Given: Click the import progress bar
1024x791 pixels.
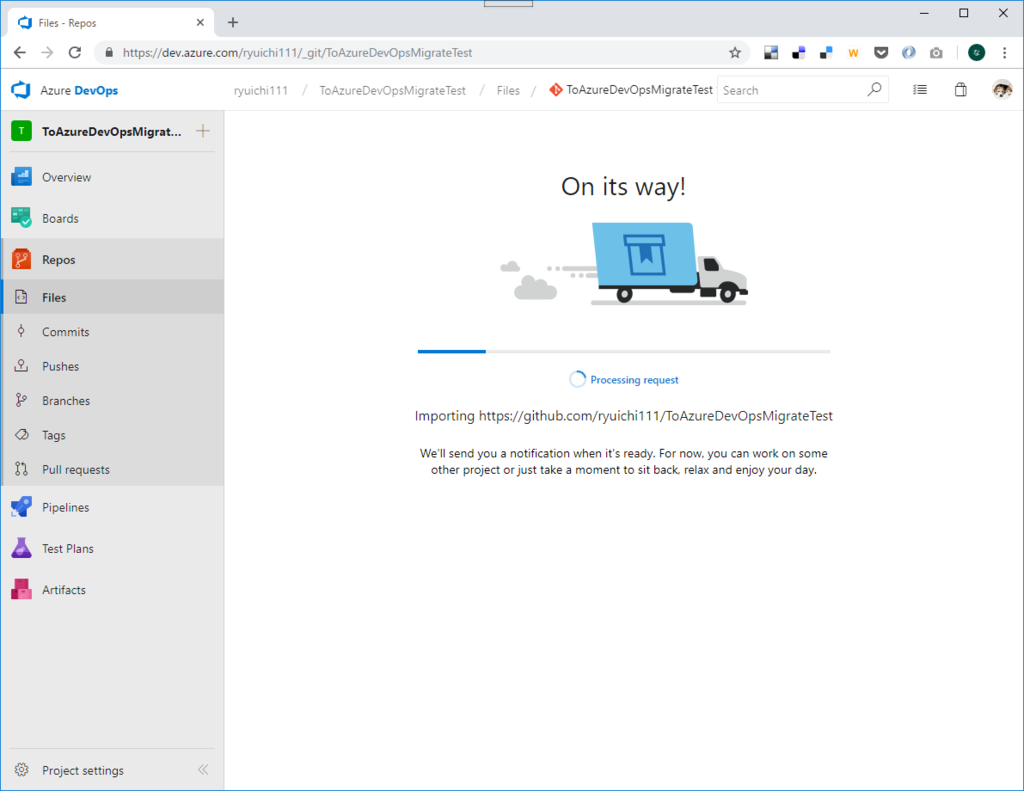Looking at the screenshot, I should 624,351.
